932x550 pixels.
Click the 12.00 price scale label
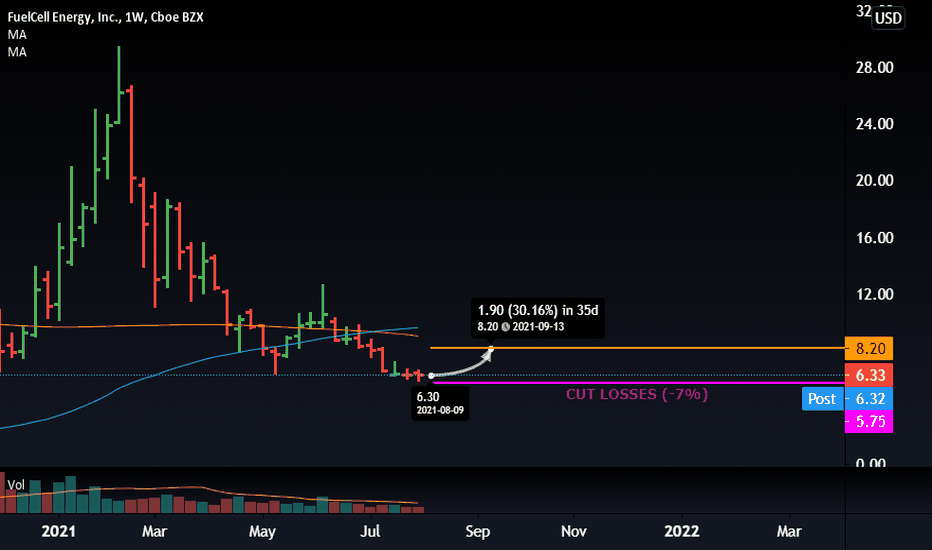click(874, 294)
